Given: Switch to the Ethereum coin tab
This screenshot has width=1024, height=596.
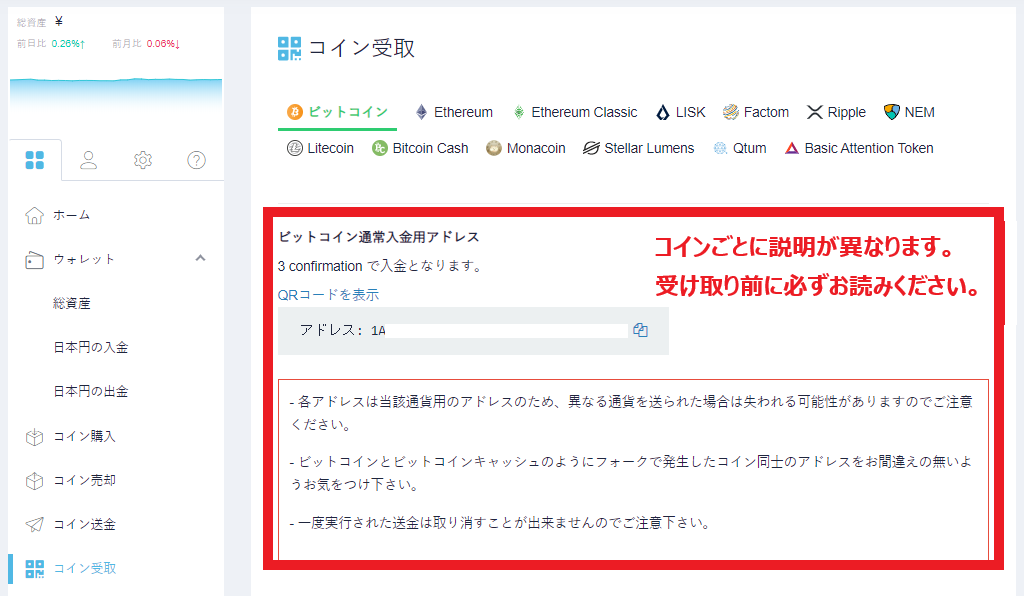Looking at the screenshot, I should click(454, 112).
